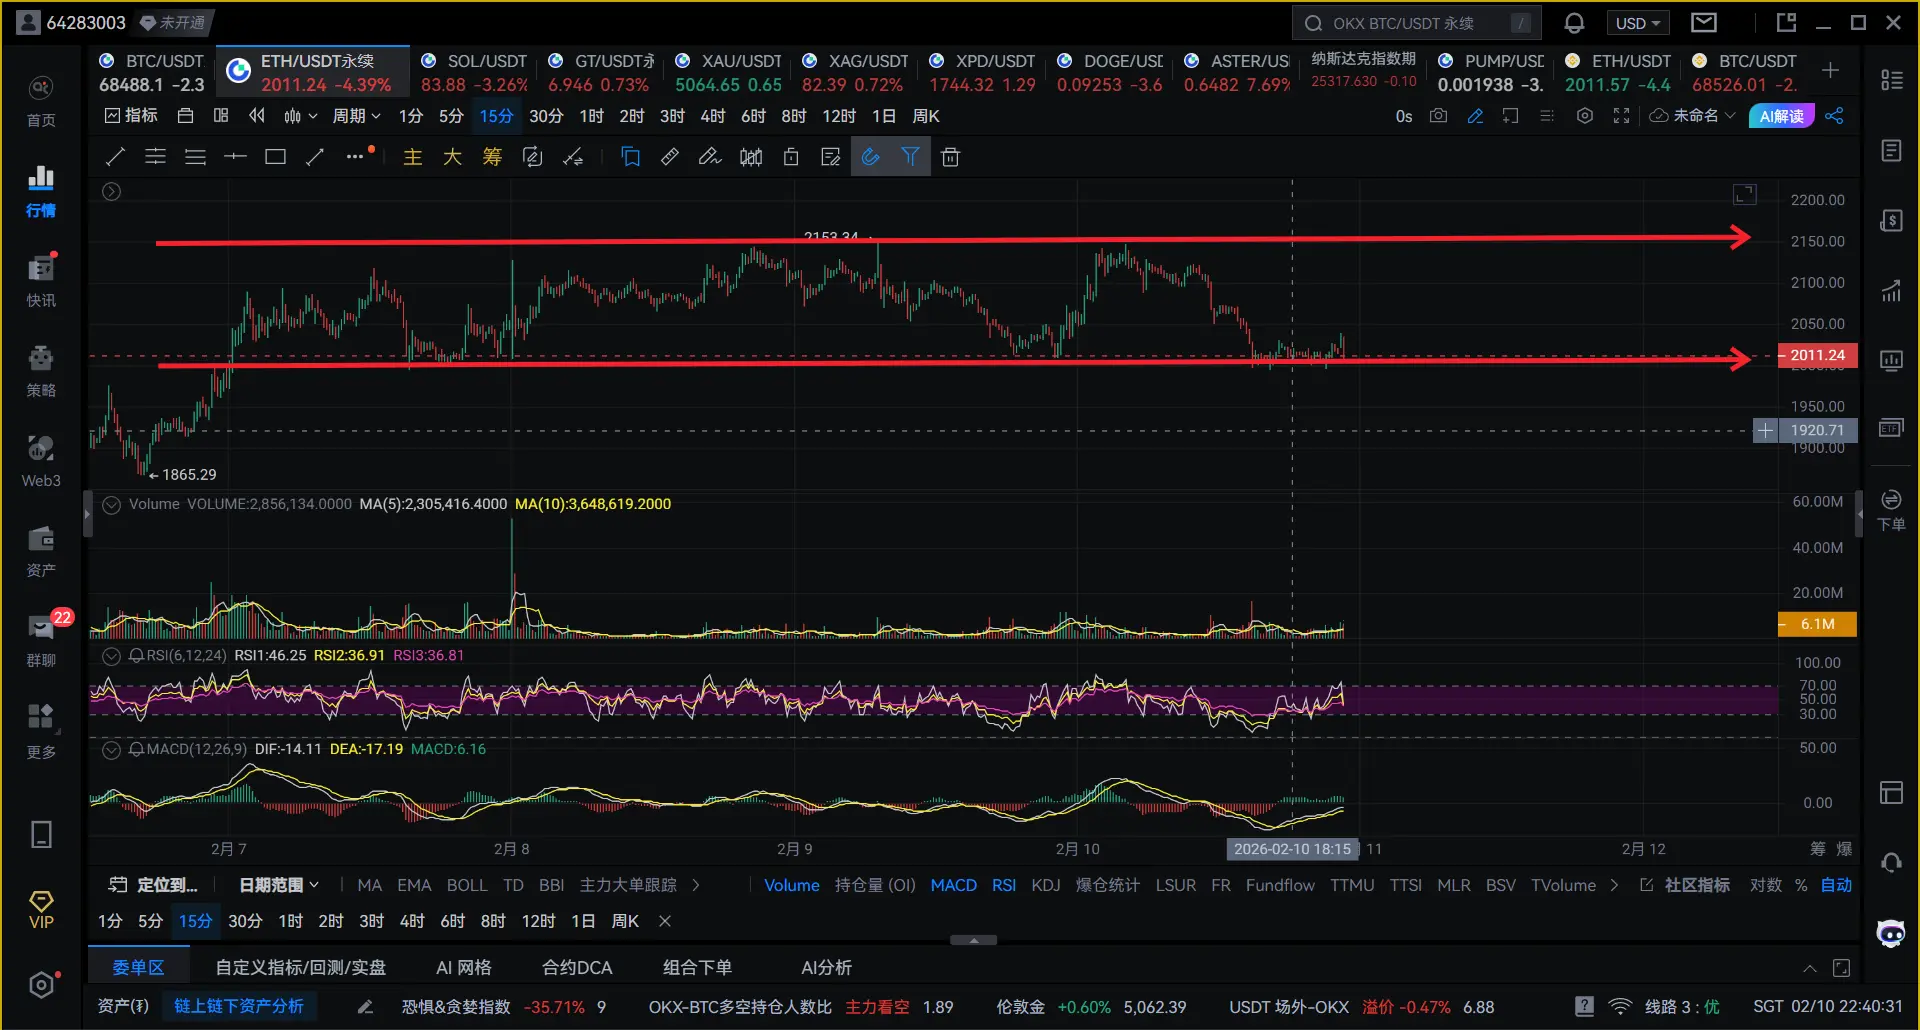The image size is (1920, 1030).
Task: Select the rectangle drawing tool
Action: (275, 157)
